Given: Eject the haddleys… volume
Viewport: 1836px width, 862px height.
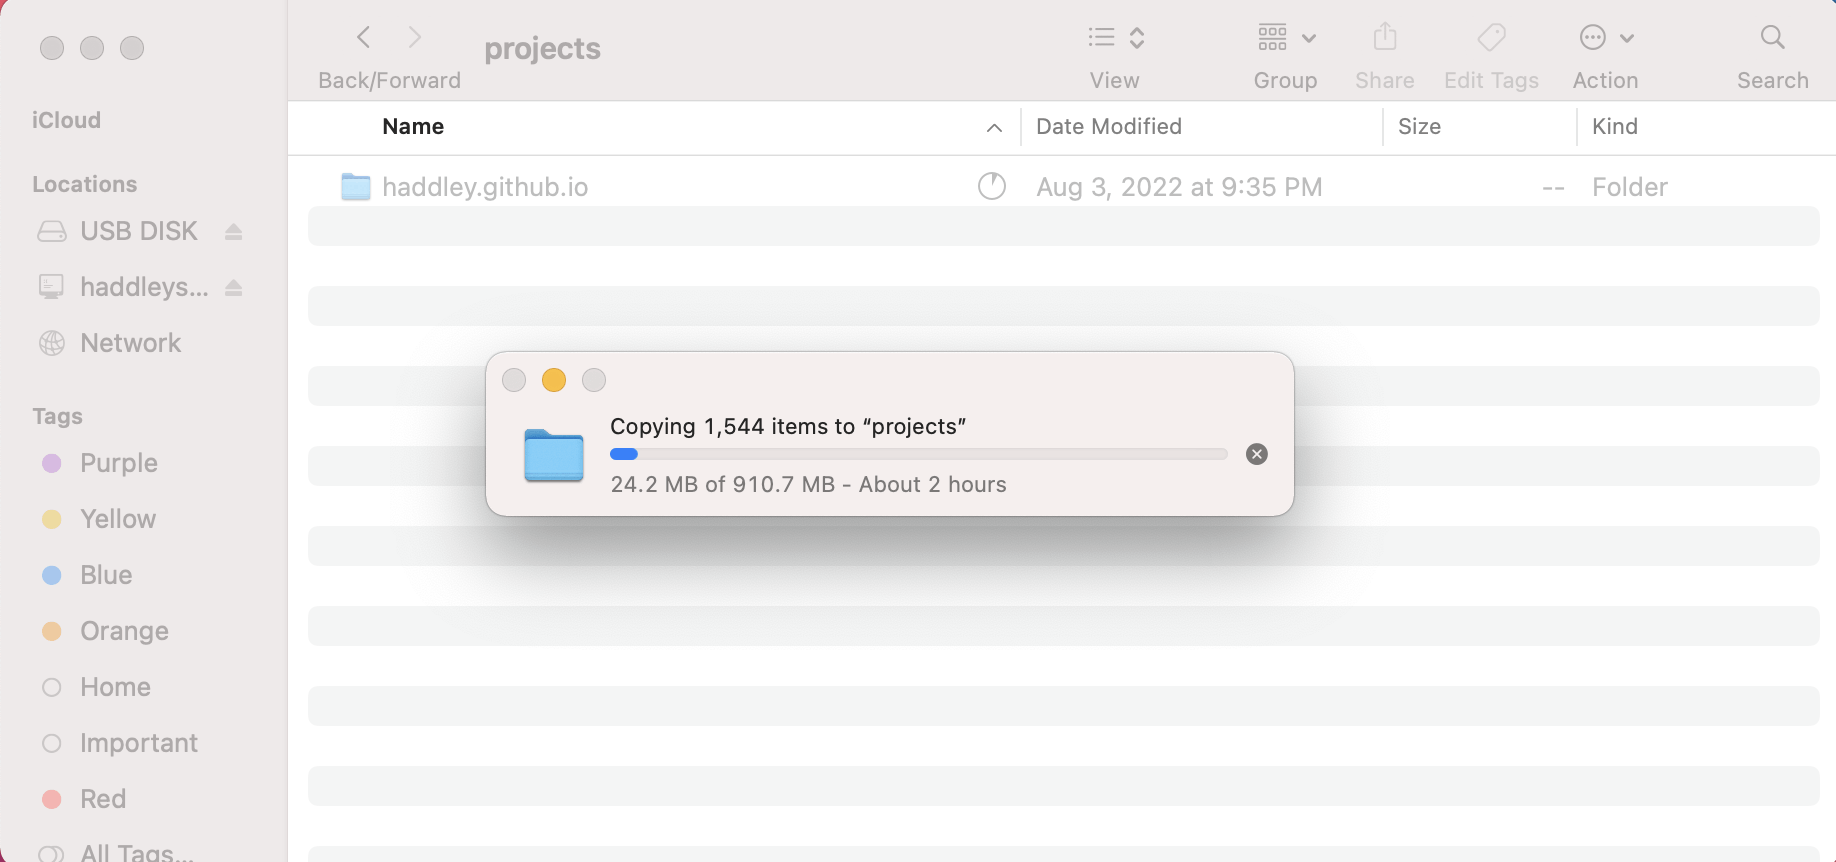Looking at the screenshot, I should click(234, 288).
